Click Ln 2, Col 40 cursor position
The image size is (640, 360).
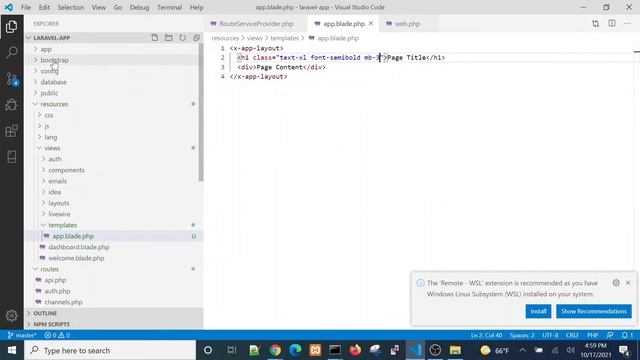[486, 335]
